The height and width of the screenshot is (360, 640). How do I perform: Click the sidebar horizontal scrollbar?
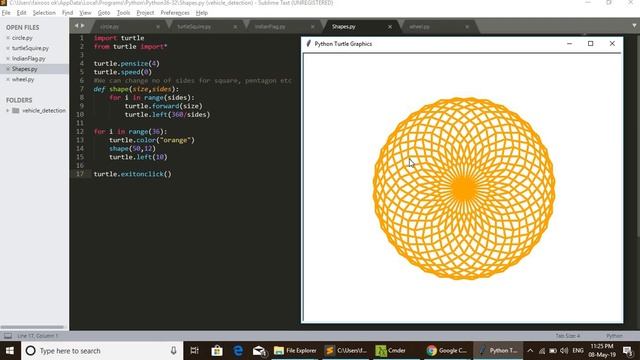coord(32,327)
